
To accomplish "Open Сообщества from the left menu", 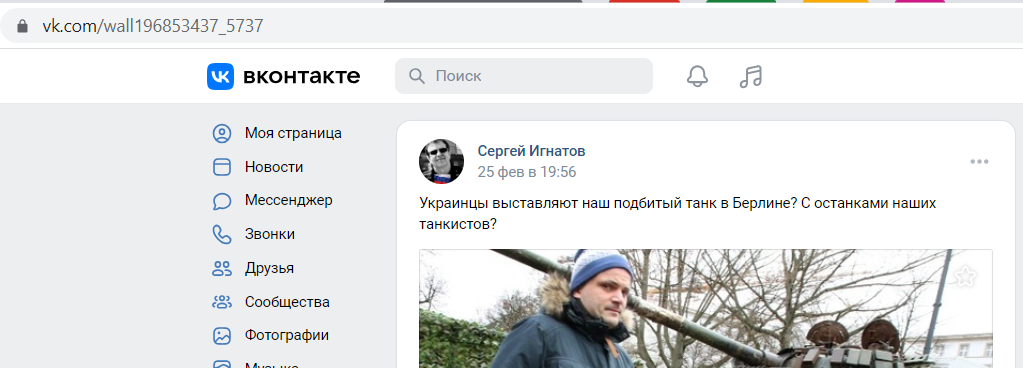I will coord(287,302).
